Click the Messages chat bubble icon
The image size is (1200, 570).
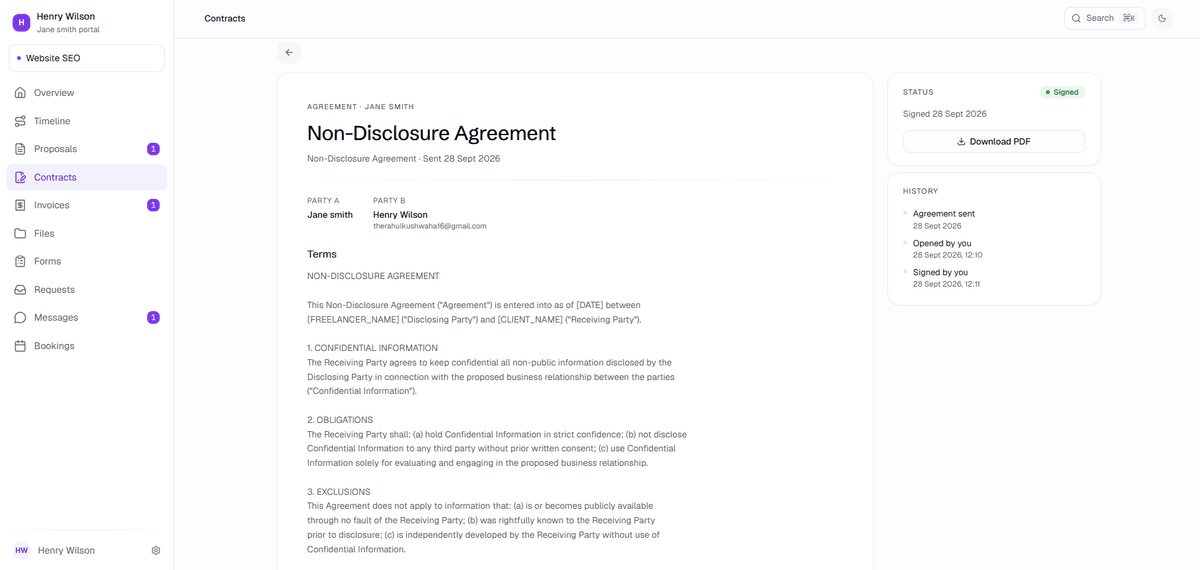tap(21, 317)
